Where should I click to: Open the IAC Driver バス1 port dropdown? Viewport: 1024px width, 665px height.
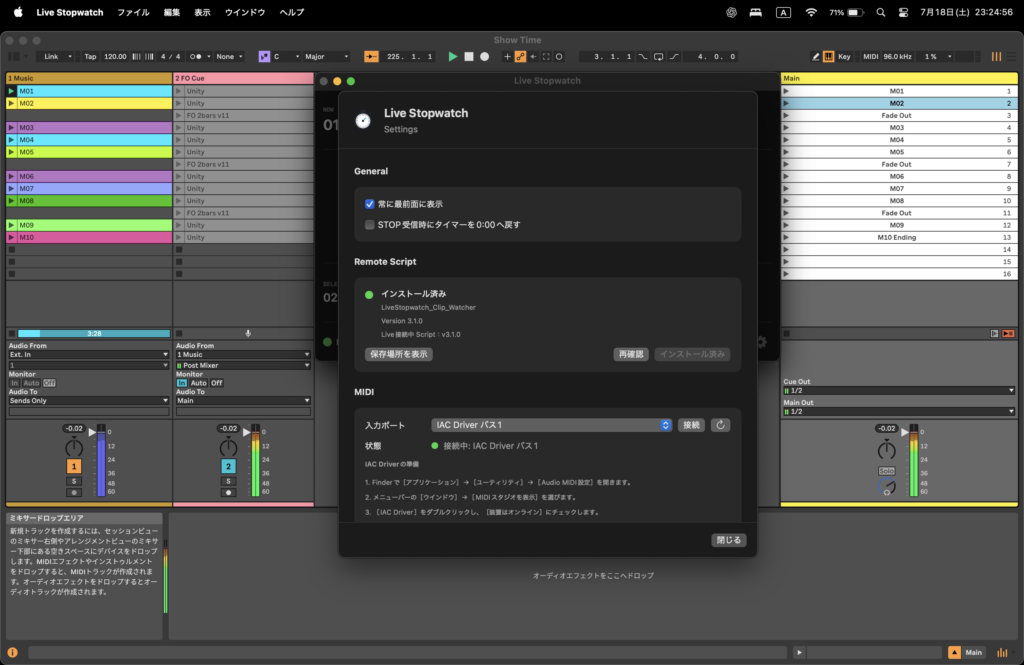(551, 425)
